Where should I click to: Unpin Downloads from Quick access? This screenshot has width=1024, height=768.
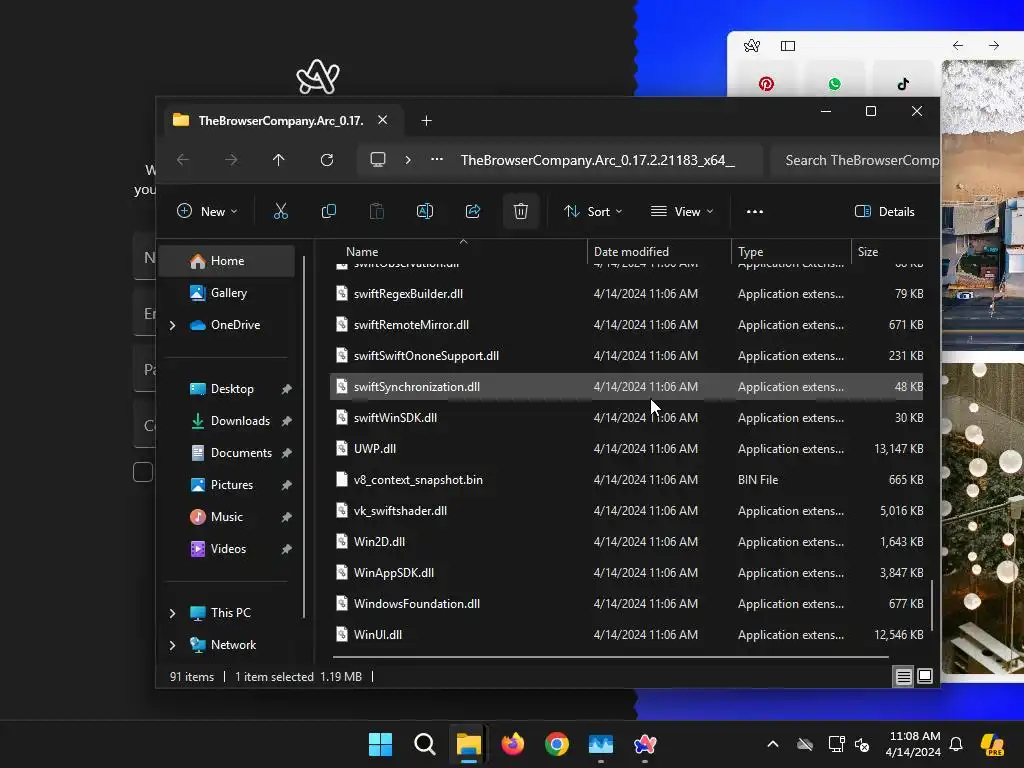point(286,421)
